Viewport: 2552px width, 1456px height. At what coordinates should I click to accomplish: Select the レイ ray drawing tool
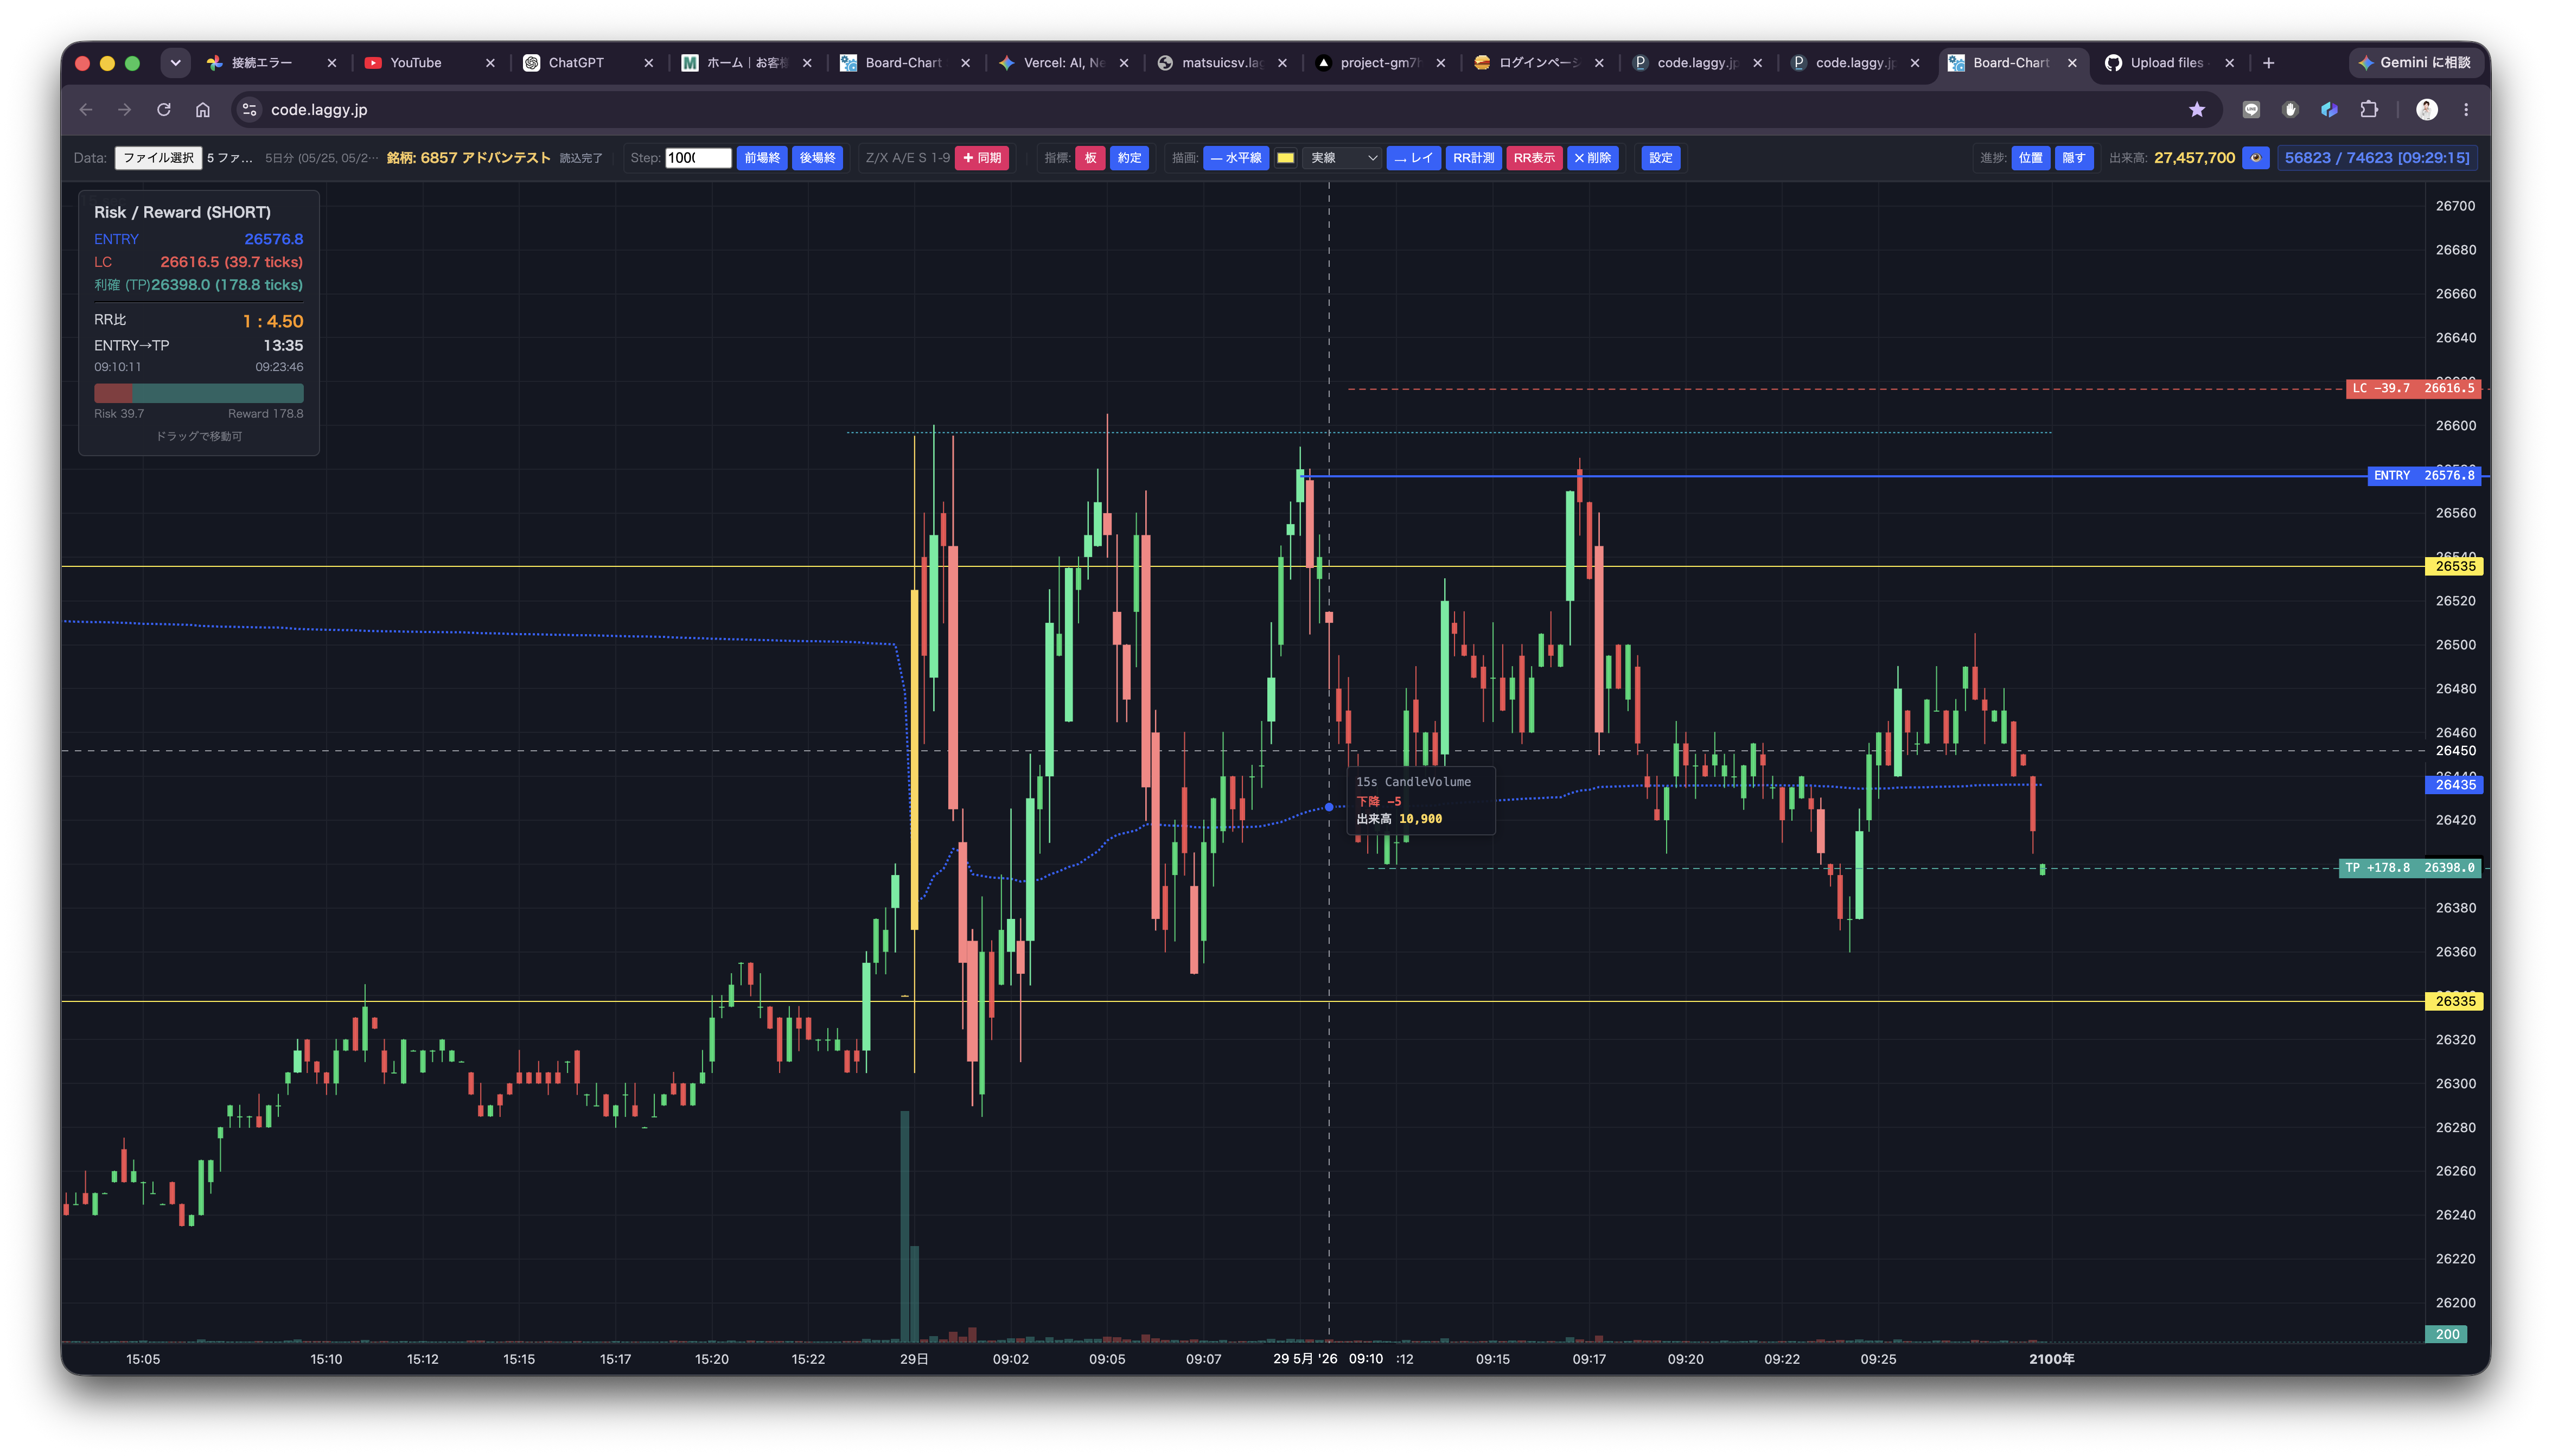pos(1413,158)
